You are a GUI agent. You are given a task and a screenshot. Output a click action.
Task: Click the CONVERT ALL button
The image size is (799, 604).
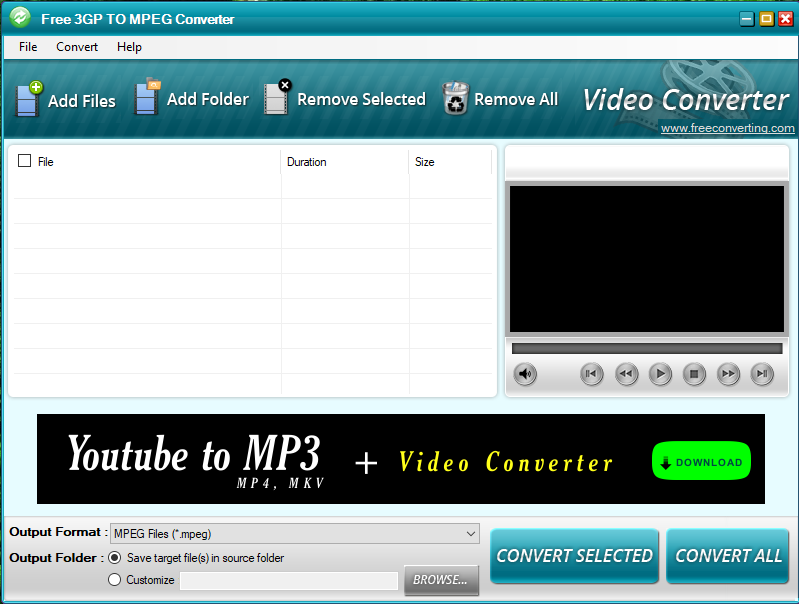(x=728, y=556)
